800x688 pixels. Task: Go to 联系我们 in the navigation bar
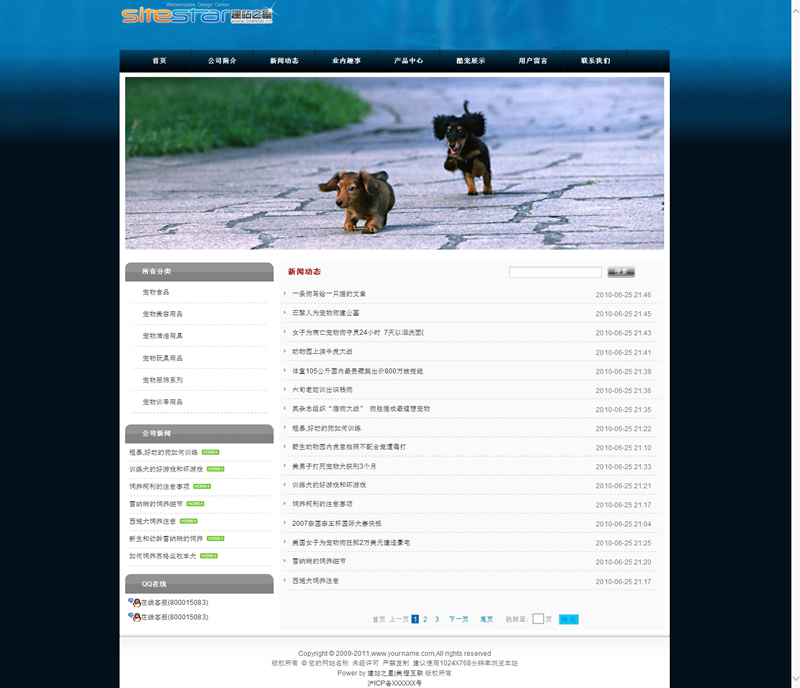pos(595,61)
